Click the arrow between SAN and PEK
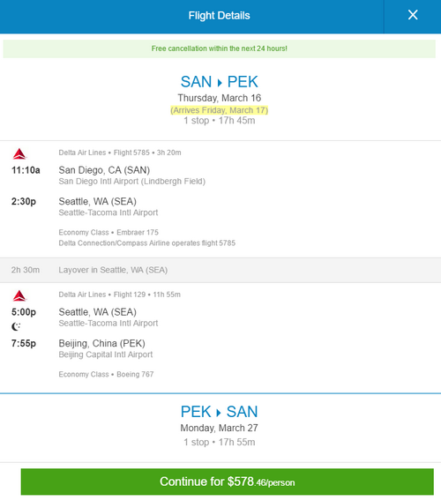This screenshot has height=500, width=441. pos(219,82)
